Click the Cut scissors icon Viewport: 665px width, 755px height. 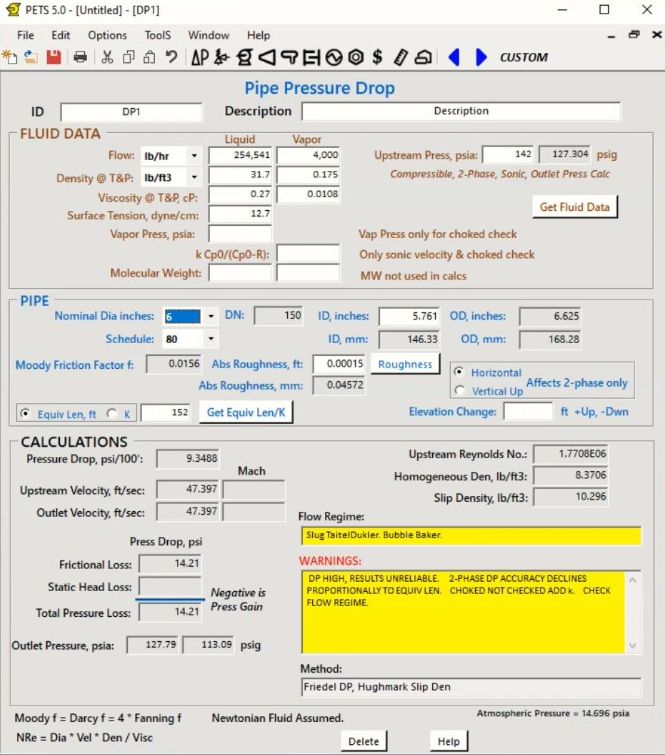107,57
